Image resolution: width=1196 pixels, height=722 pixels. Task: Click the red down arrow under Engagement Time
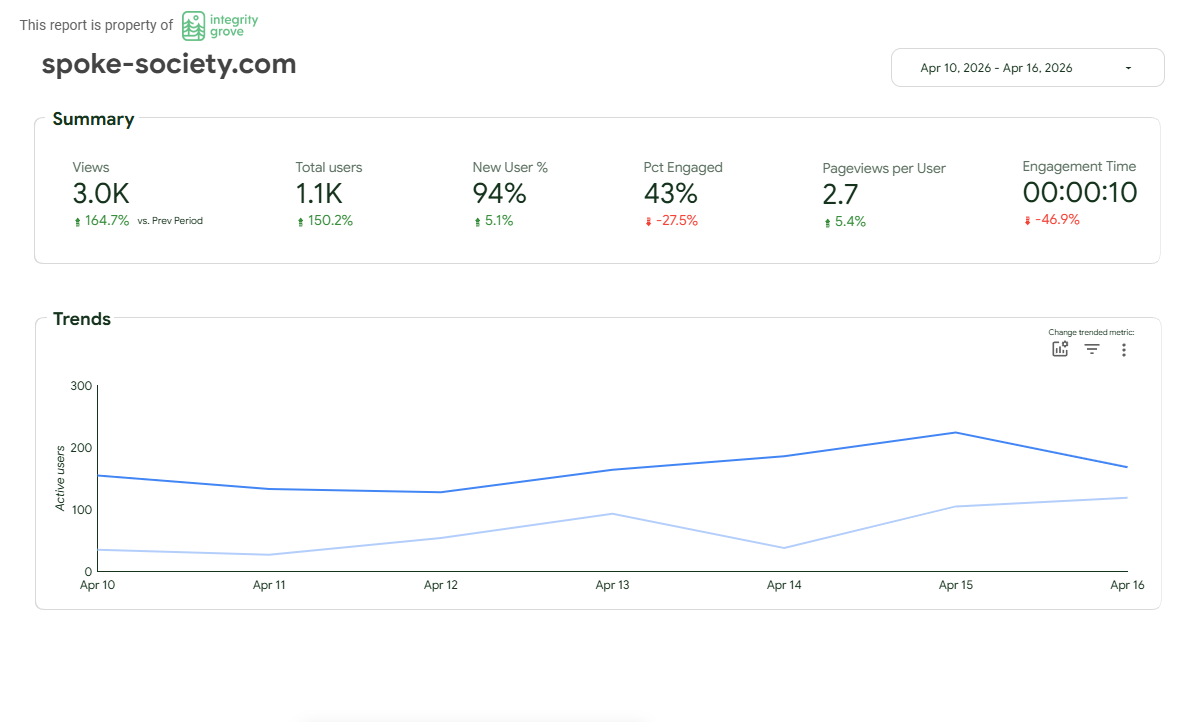coord(1027,221)
